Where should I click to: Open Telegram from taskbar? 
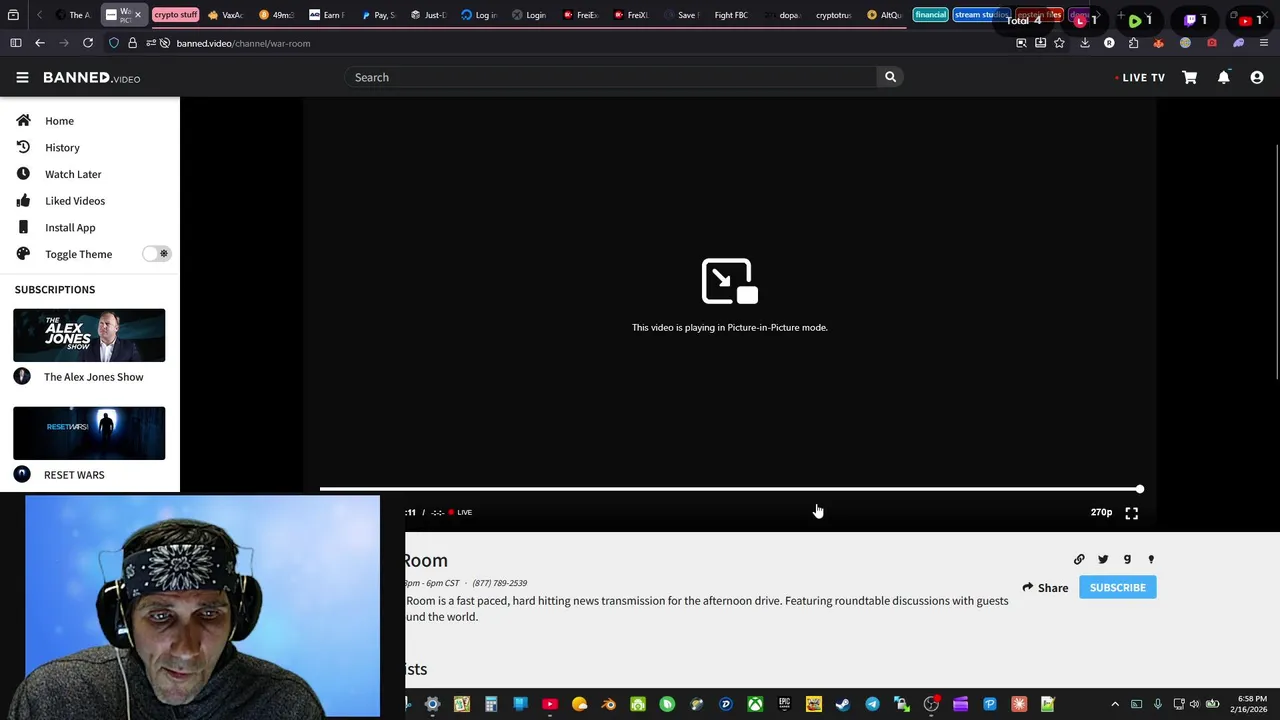pos(872,705)
